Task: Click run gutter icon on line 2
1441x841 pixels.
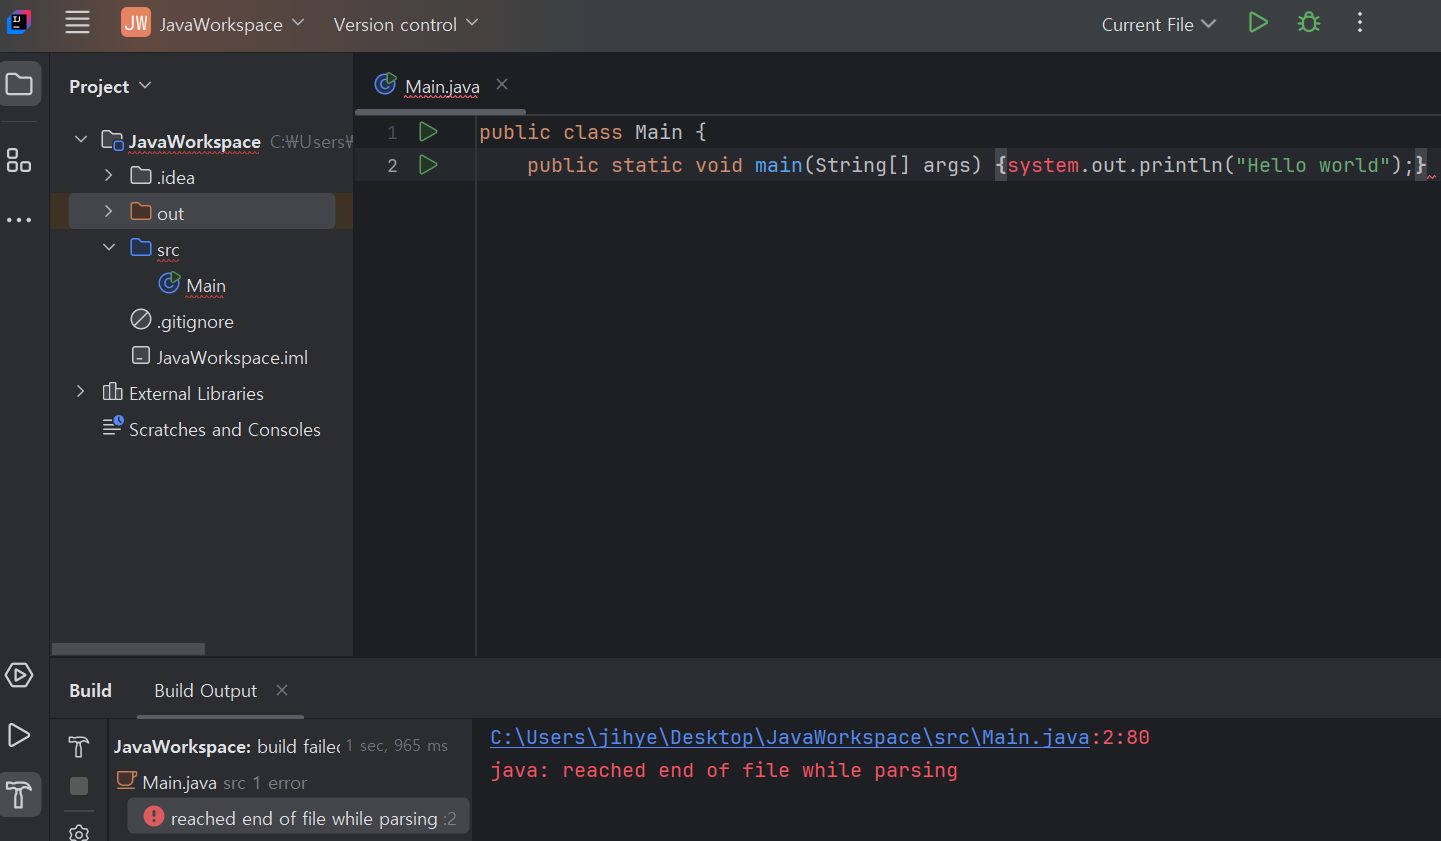Action: (428, 165)
